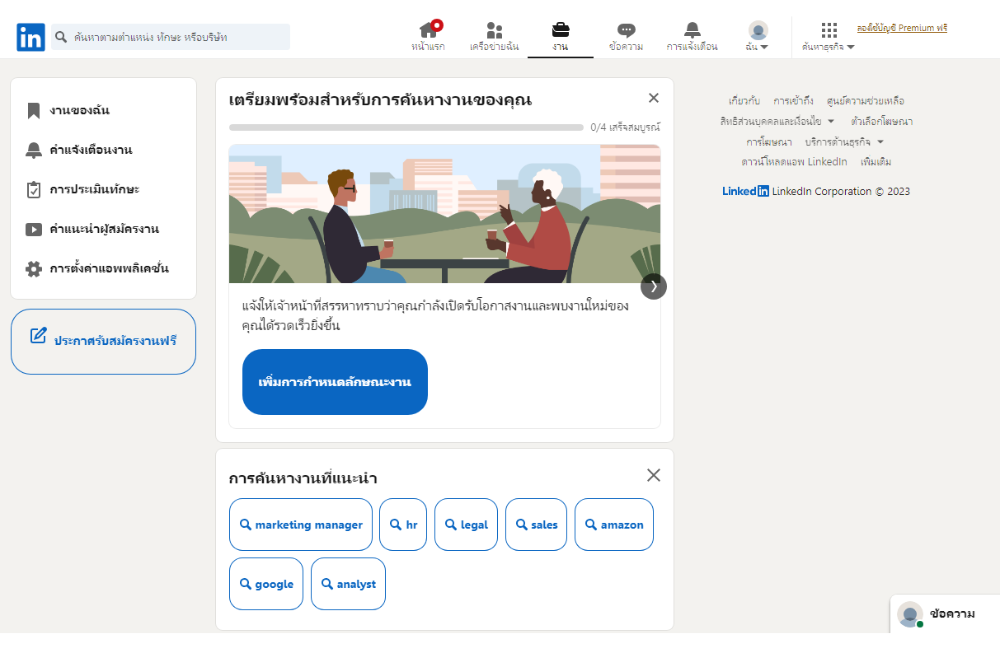Open Skill assessments clipboard icon
1000x650 pixels.
click(34, 190)
